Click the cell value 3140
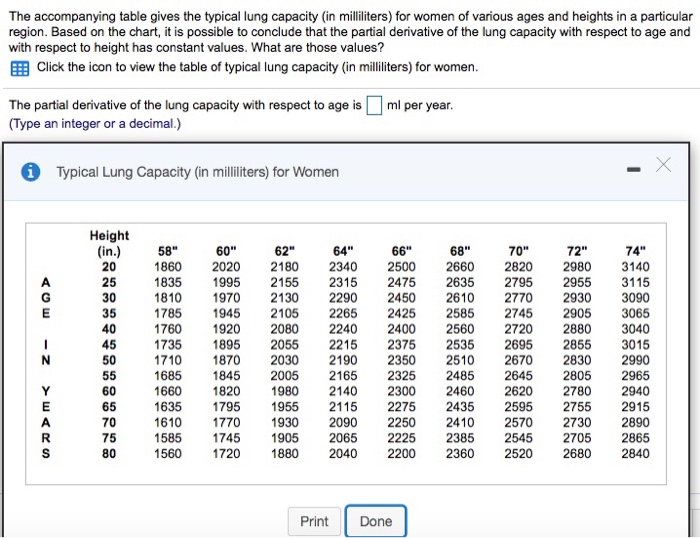This screenshot has width=700, height=538. coord(635,267)
